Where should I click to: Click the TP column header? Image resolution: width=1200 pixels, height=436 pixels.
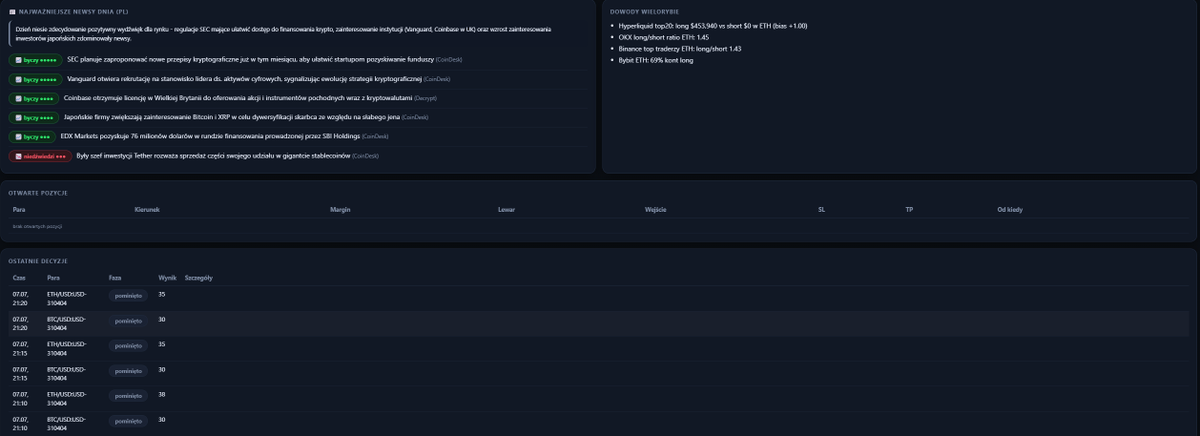point(909,210)
